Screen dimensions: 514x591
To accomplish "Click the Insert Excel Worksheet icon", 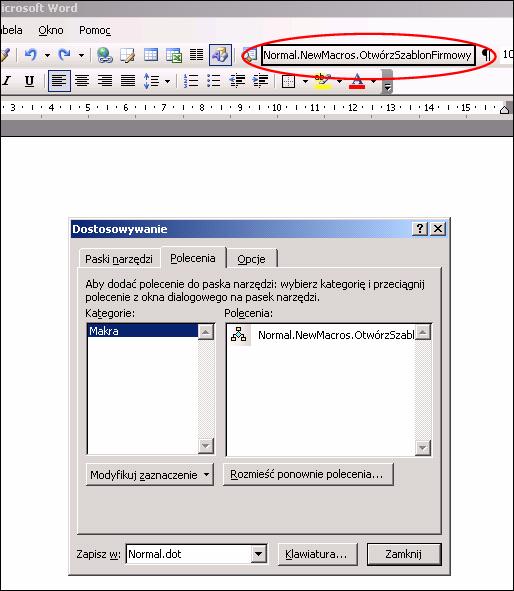I will (x=174, y=55).
